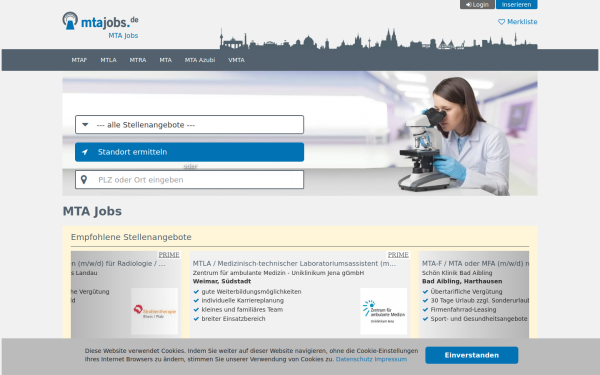Click Firmenfahrrad-Leasing benefit text

(463, 310)
